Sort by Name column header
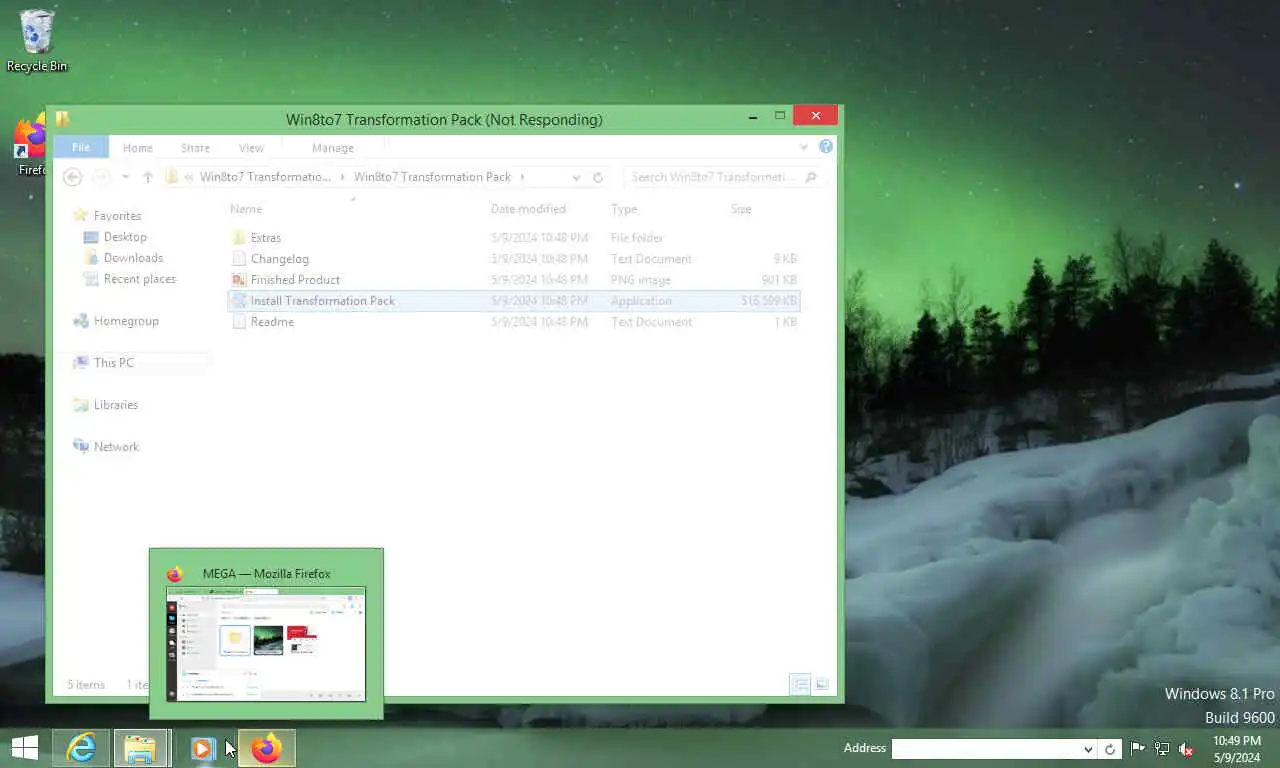This screenshot has height=768, width=1280. pos(246,209)
